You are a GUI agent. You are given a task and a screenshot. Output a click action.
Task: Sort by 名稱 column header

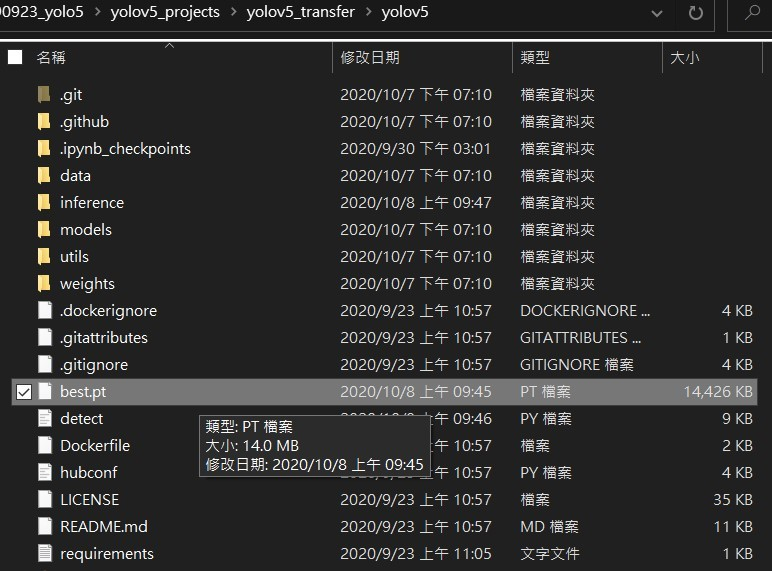(51, 58)
